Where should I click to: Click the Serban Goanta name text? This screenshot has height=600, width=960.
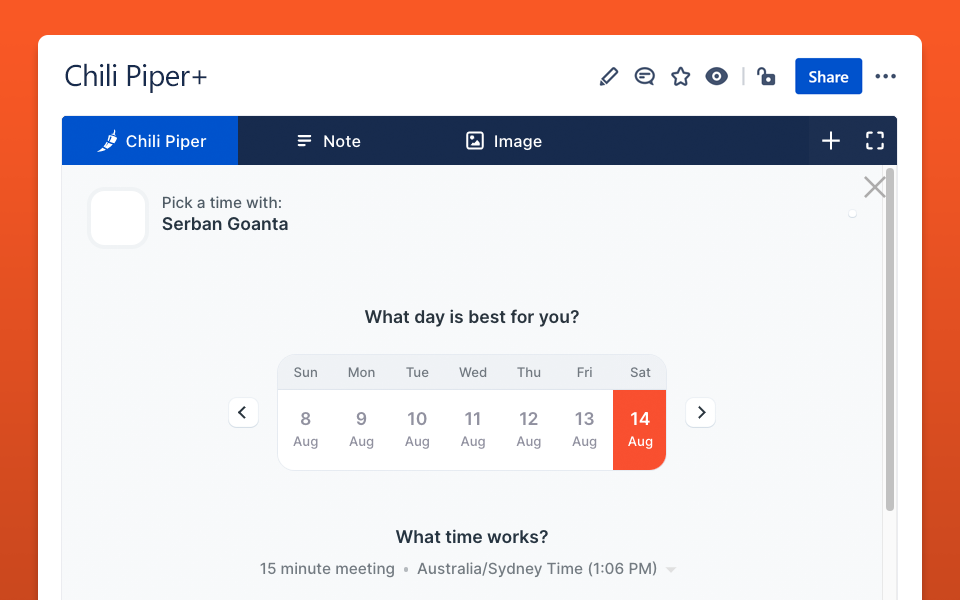click(x=225, y=224)
